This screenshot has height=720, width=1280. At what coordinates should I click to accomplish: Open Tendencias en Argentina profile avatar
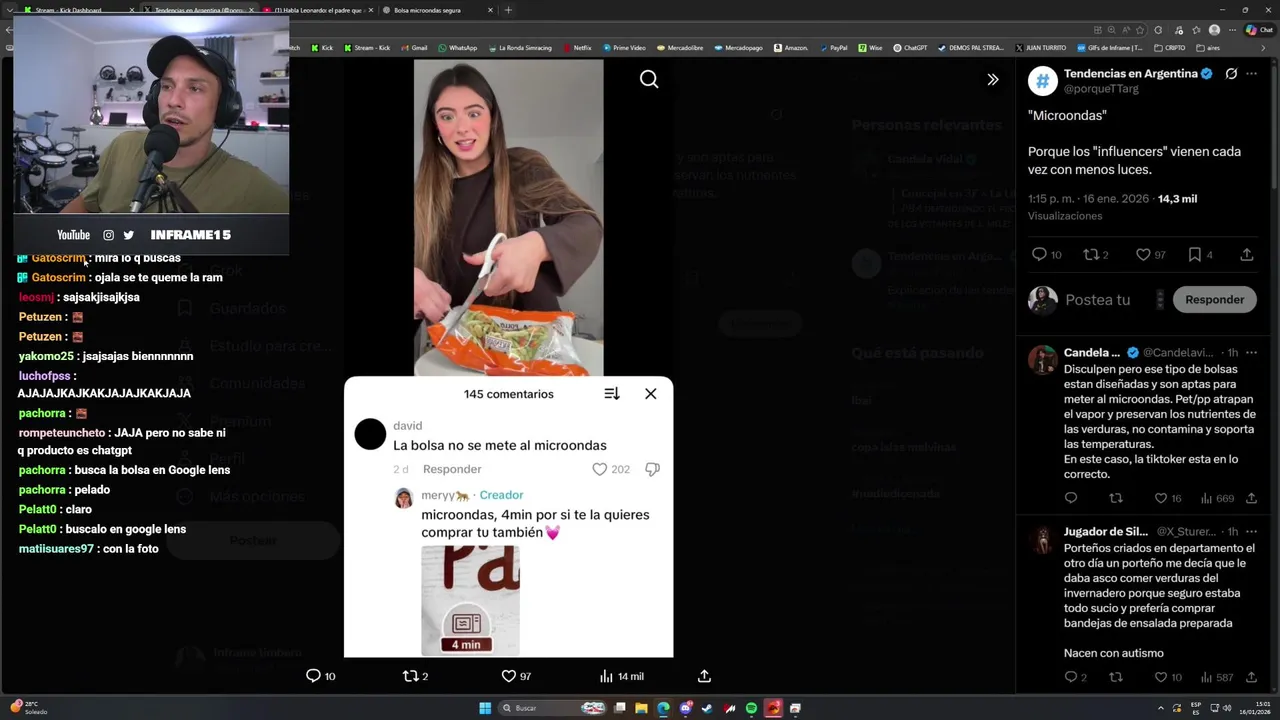pyautogui.click(x=1043, y=81)
